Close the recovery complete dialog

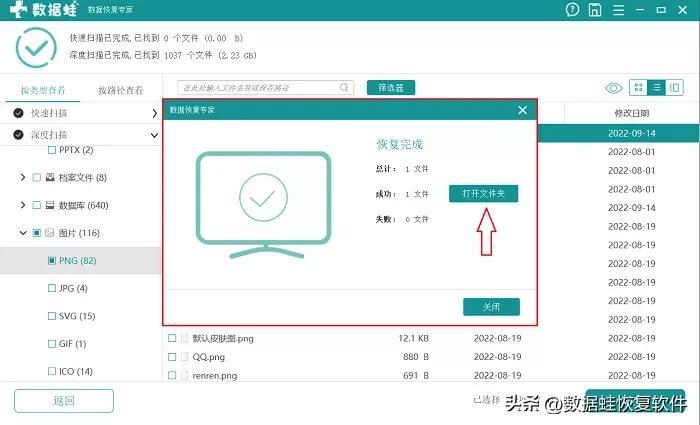pos(522,110)
